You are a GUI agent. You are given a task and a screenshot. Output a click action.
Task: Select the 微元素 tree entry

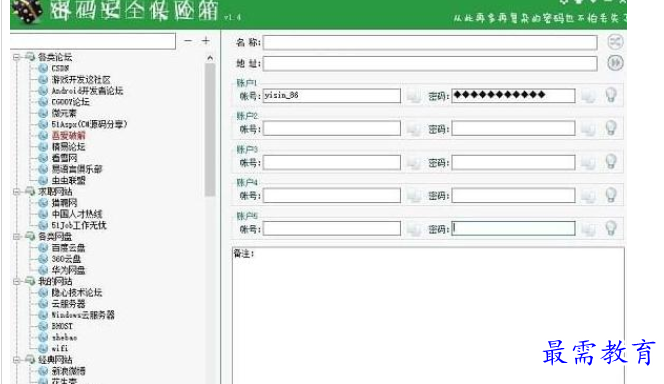(64, 113)
